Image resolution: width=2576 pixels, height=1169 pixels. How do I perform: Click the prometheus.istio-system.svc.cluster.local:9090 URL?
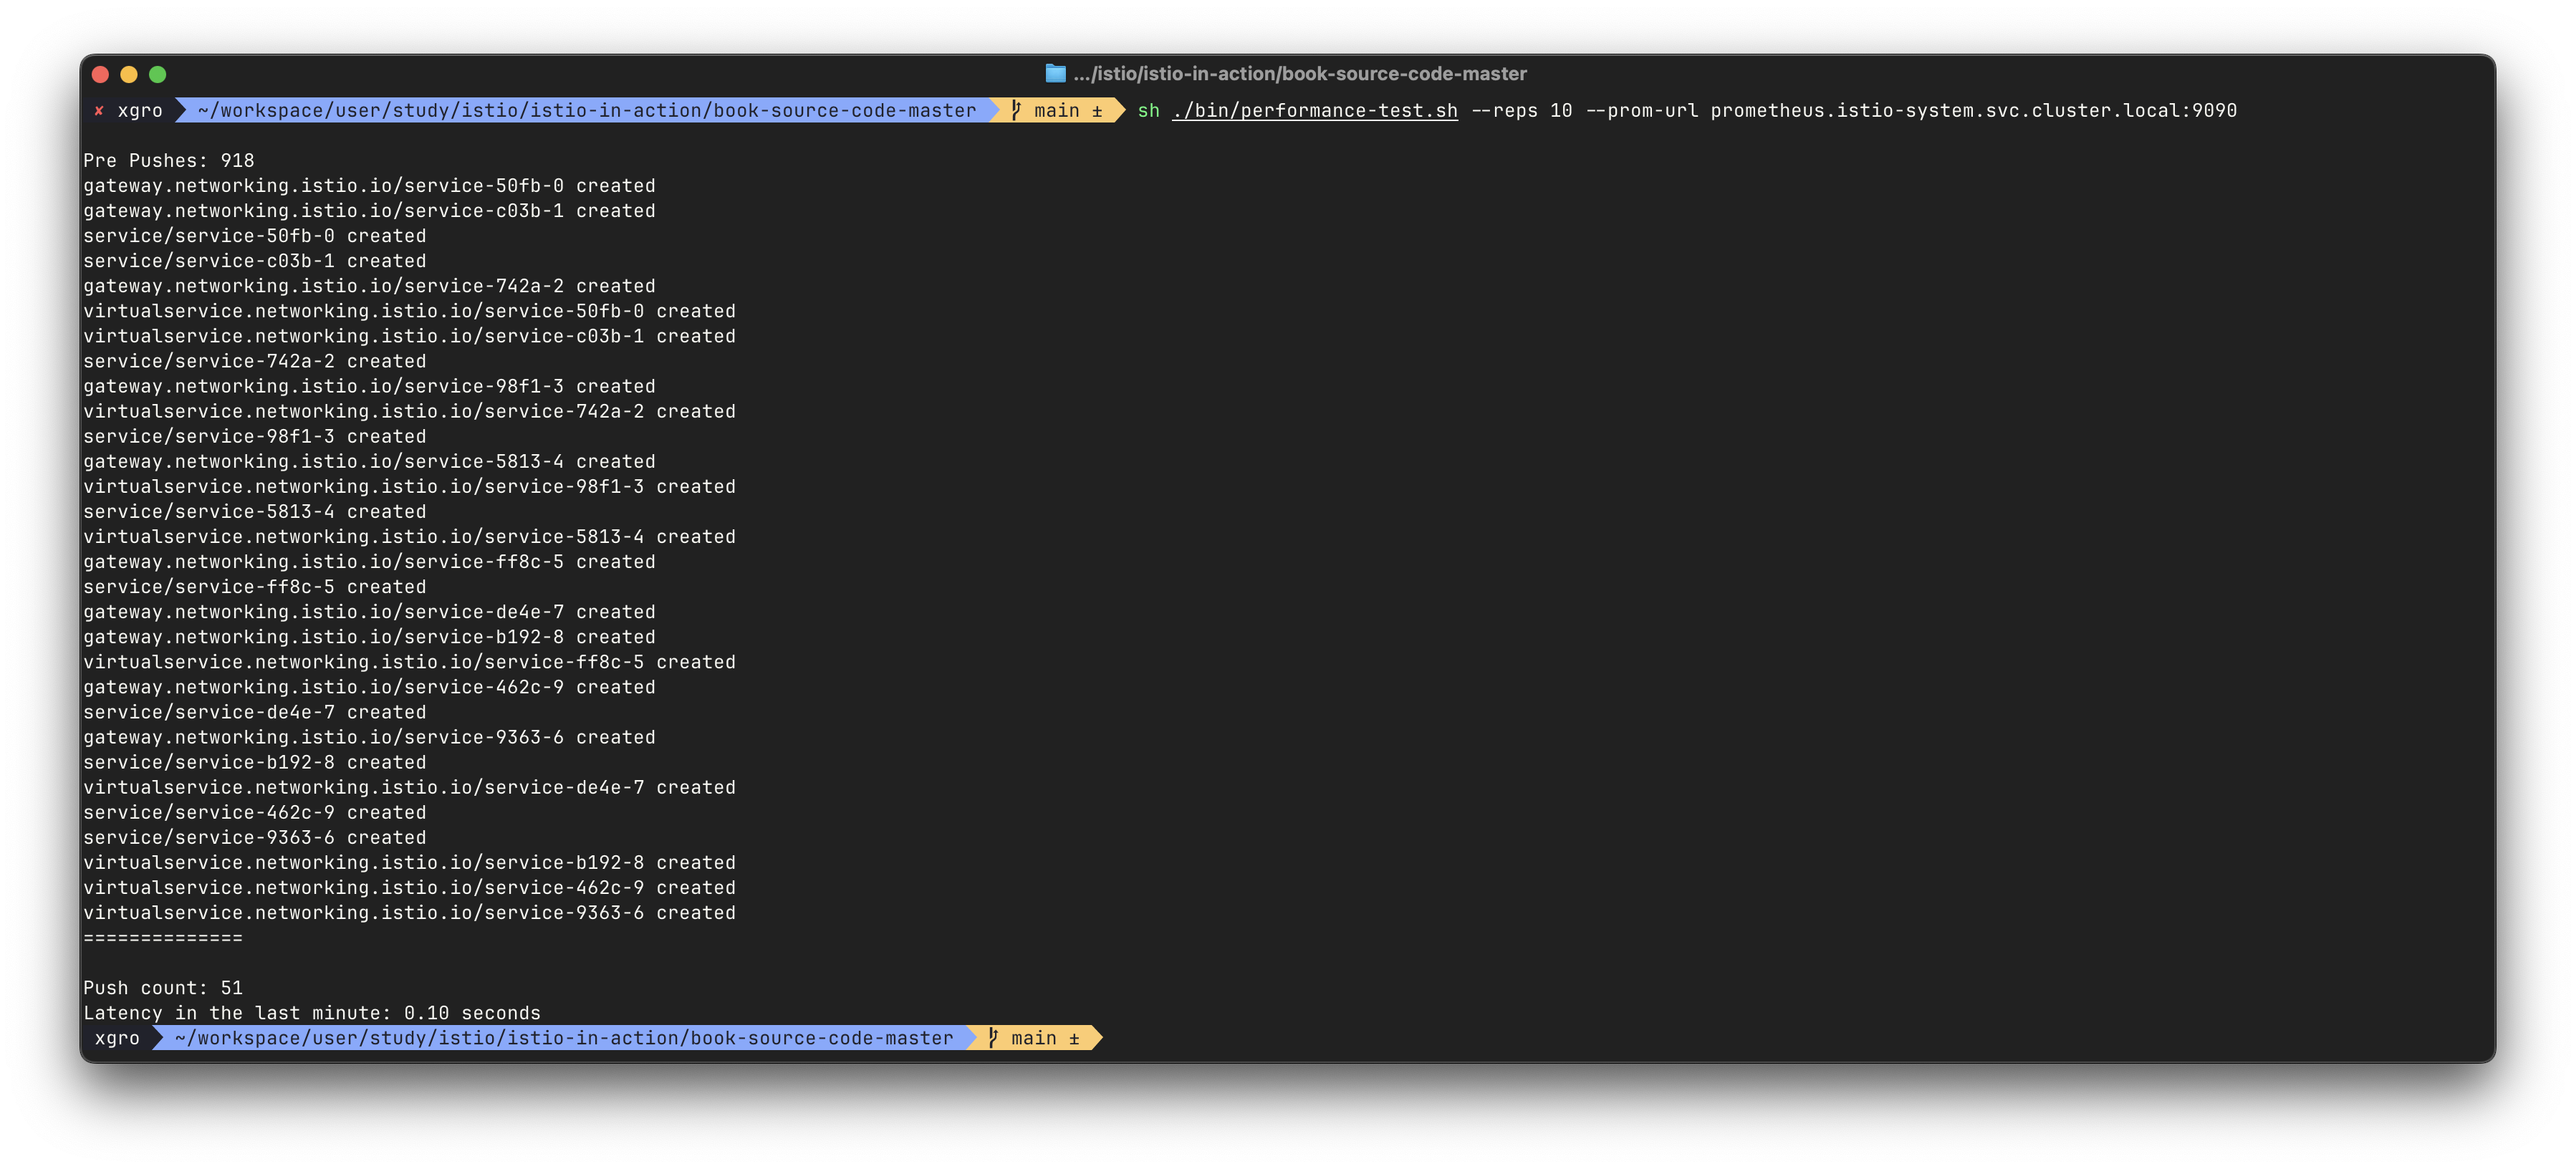click(1973, 110)
